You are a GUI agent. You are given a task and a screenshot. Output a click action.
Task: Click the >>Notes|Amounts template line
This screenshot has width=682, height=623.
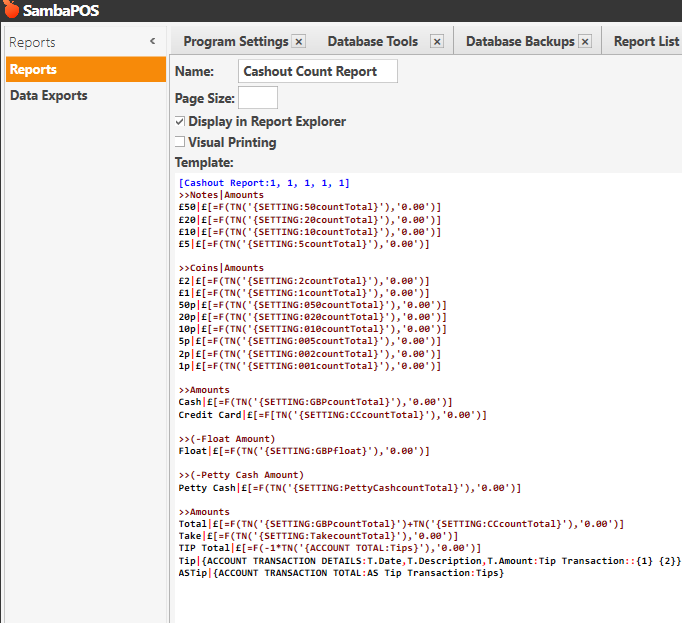(x=221, y=195)
